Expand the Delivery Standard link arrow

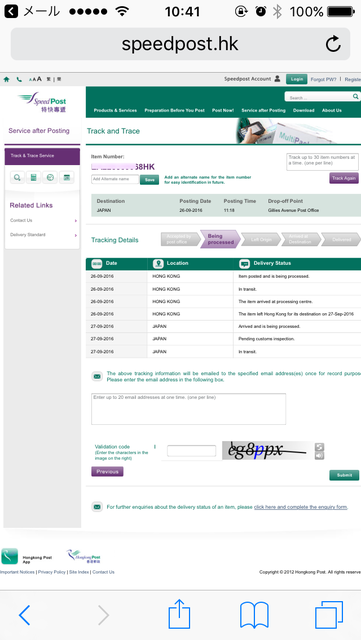76,236
